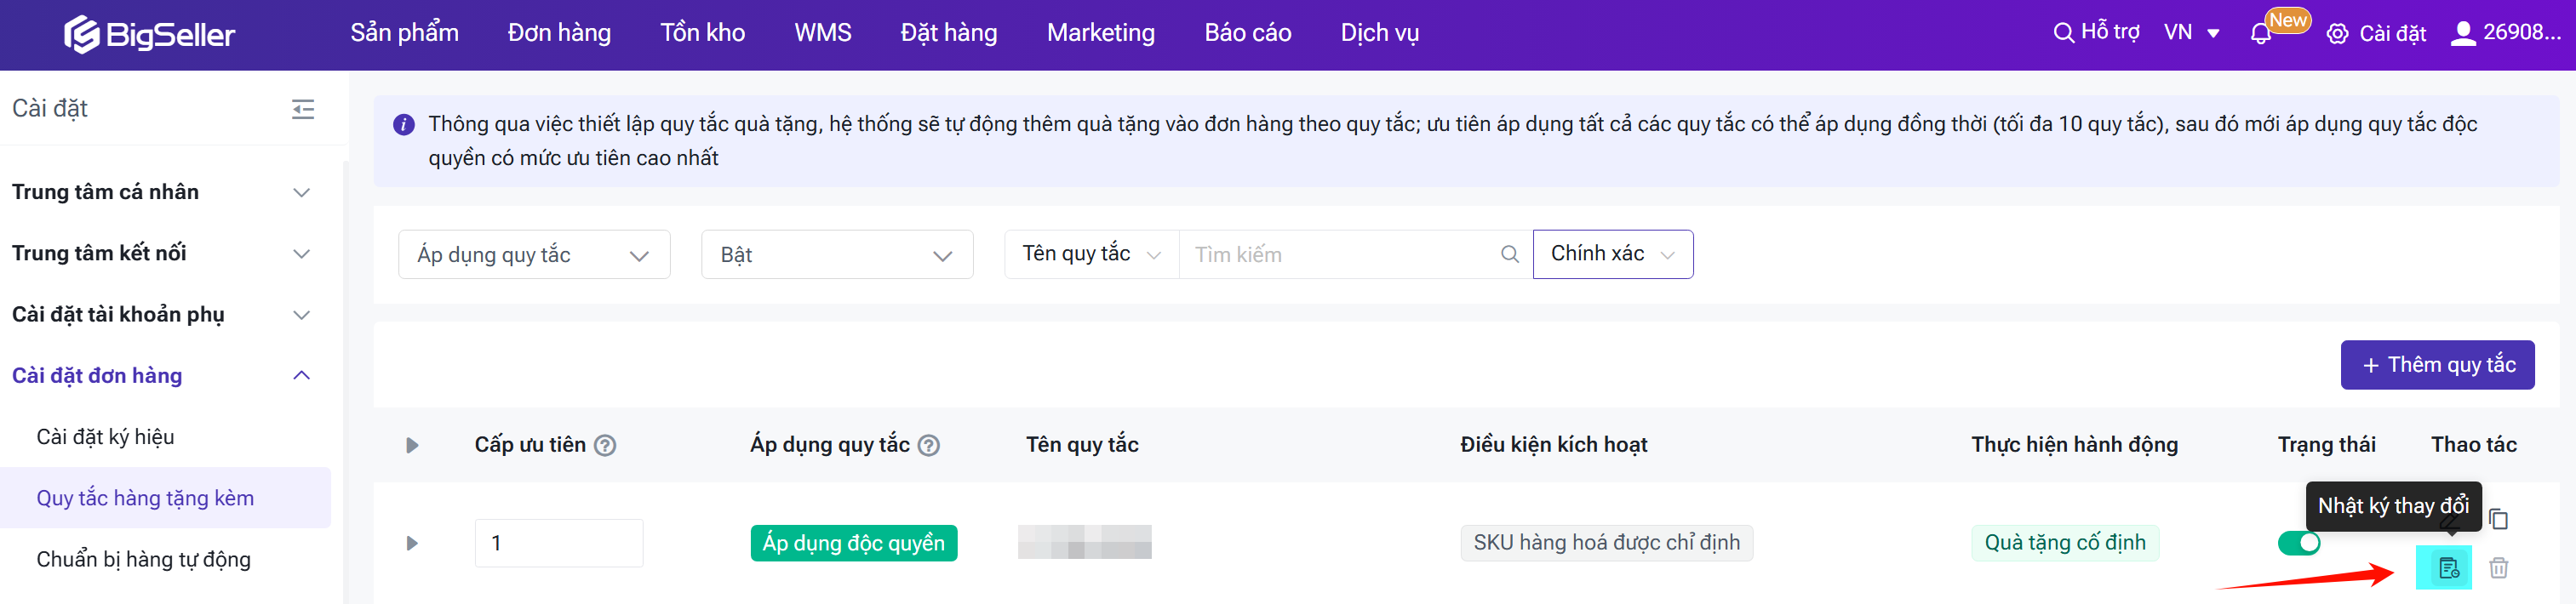This screenshot has height=604, width=2576.
Task: Expand the first rule row arrow
Action: pos(412,543)
